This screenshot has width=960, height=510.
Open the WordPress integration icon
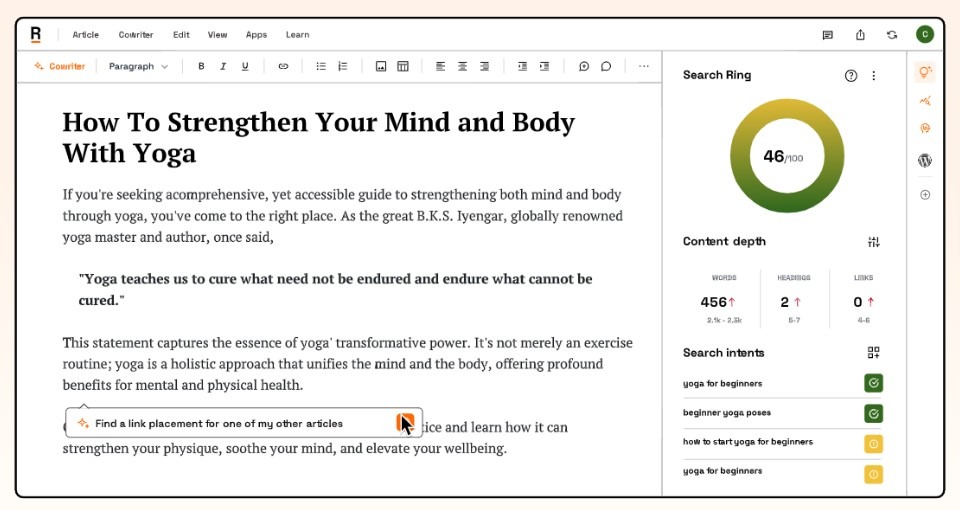[924, 160]
